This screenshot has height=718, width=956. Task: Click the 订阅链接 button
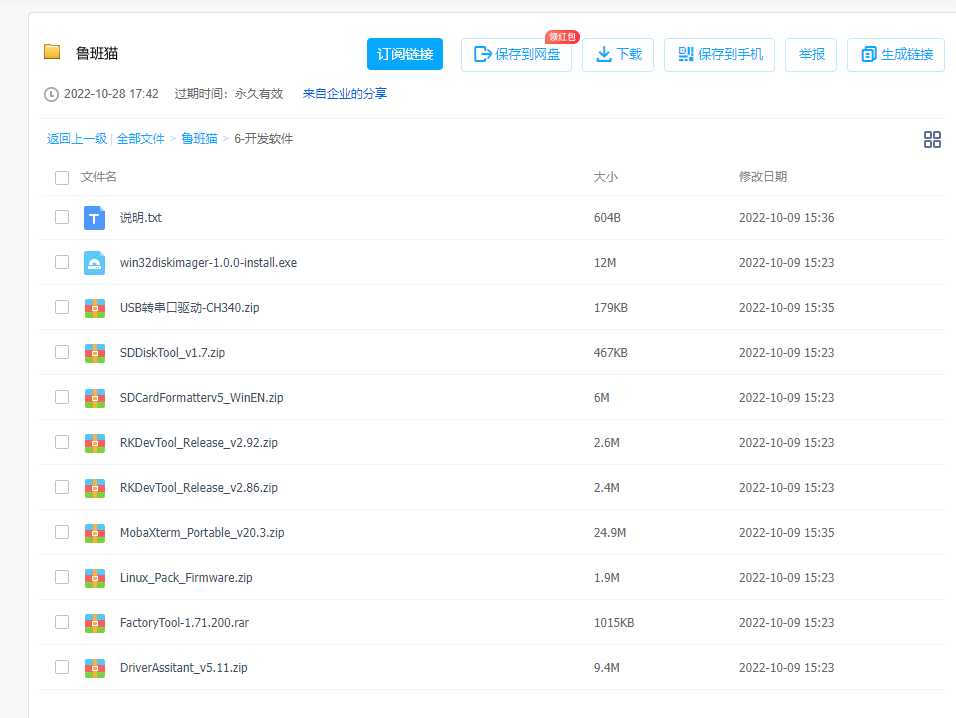click(405, 54)
